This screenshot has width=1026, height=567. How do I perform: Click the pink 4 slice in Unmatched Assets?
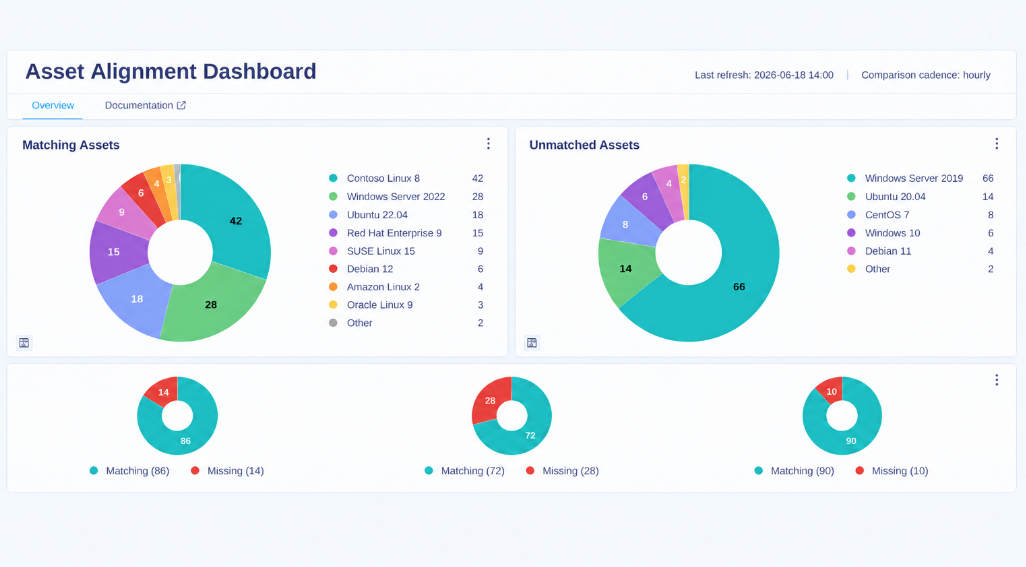668,184
